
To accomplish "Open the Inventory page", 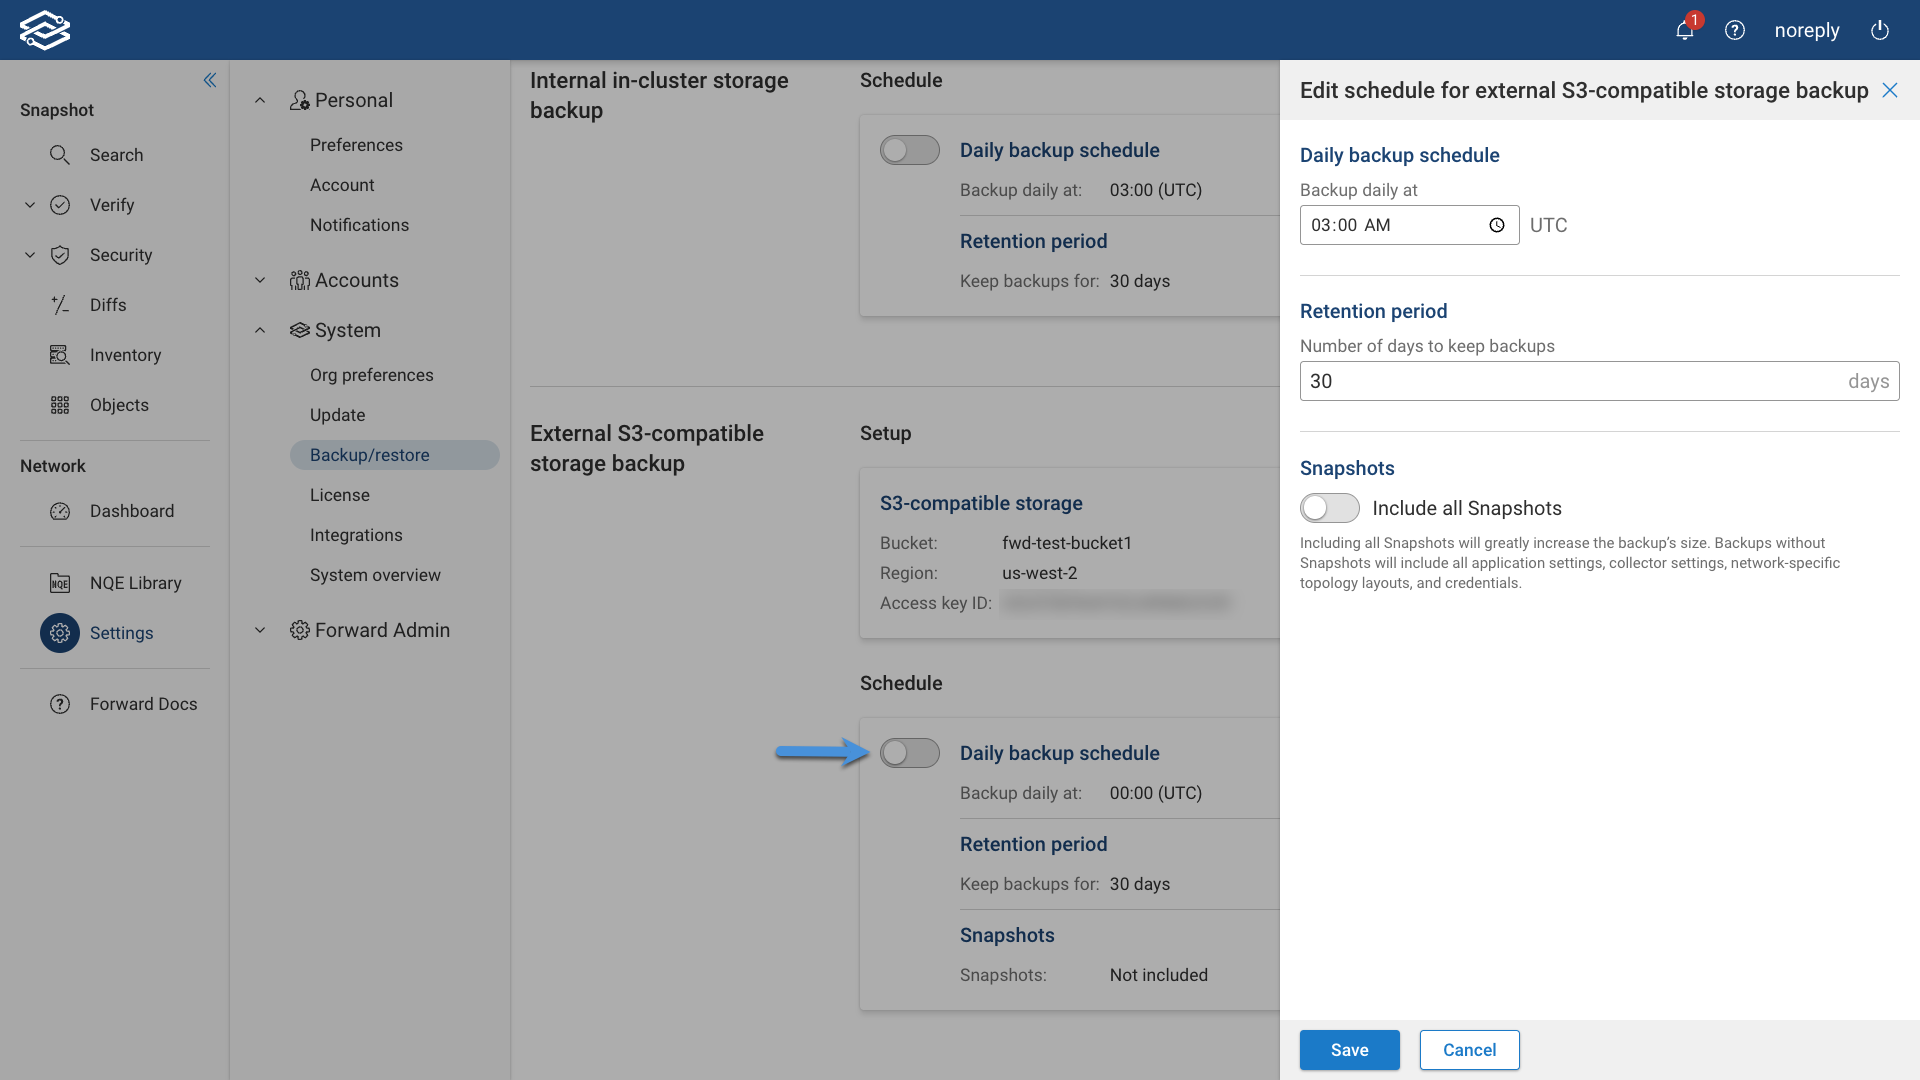I will (x=125, y=355).
